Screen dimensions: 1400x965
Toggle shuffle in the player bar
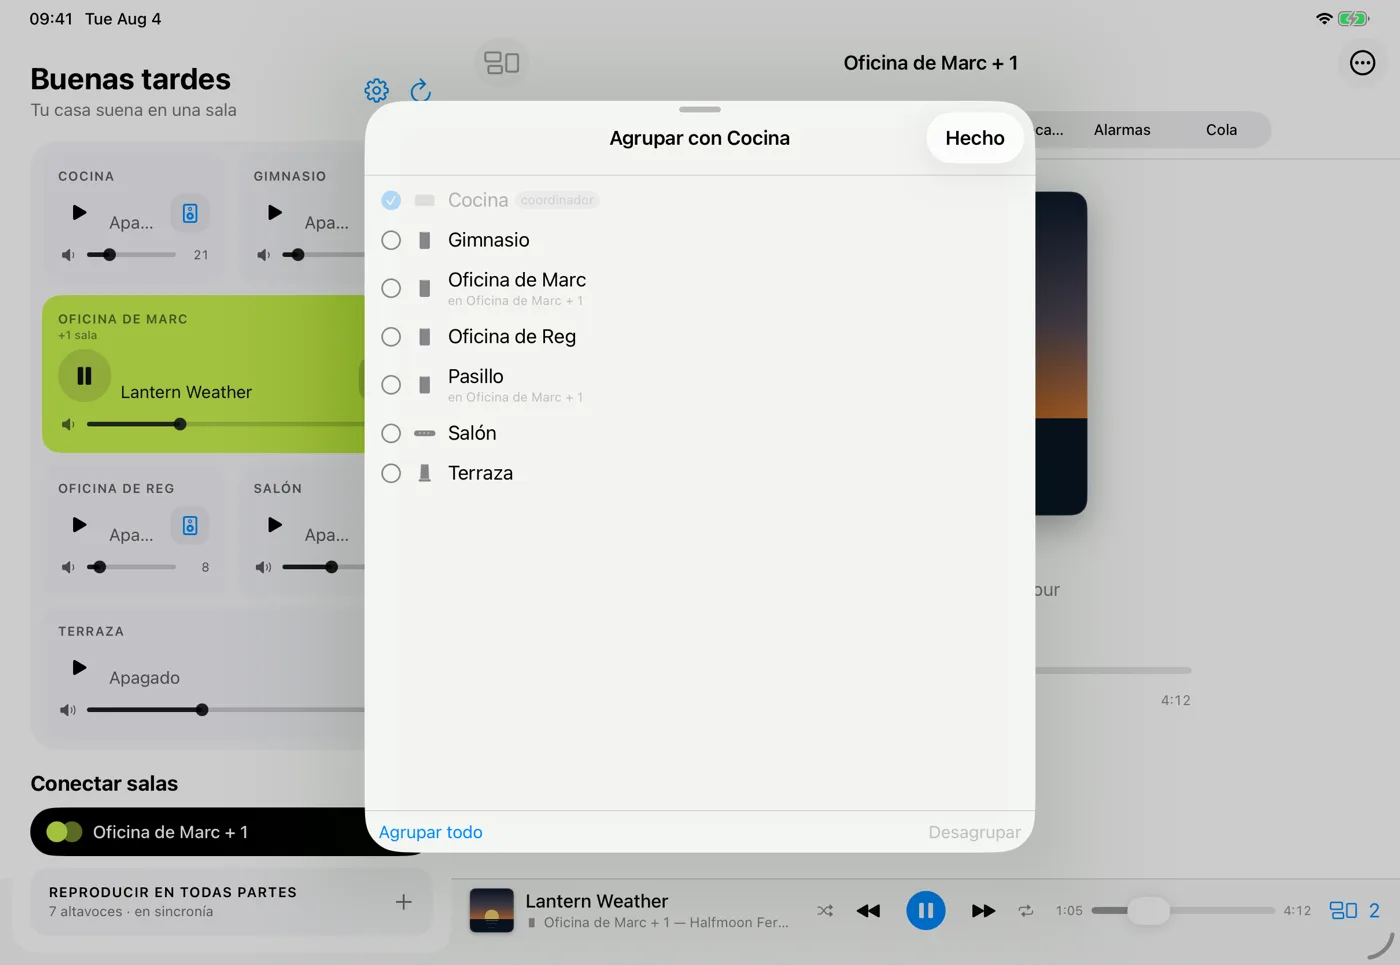coord(825,911)
